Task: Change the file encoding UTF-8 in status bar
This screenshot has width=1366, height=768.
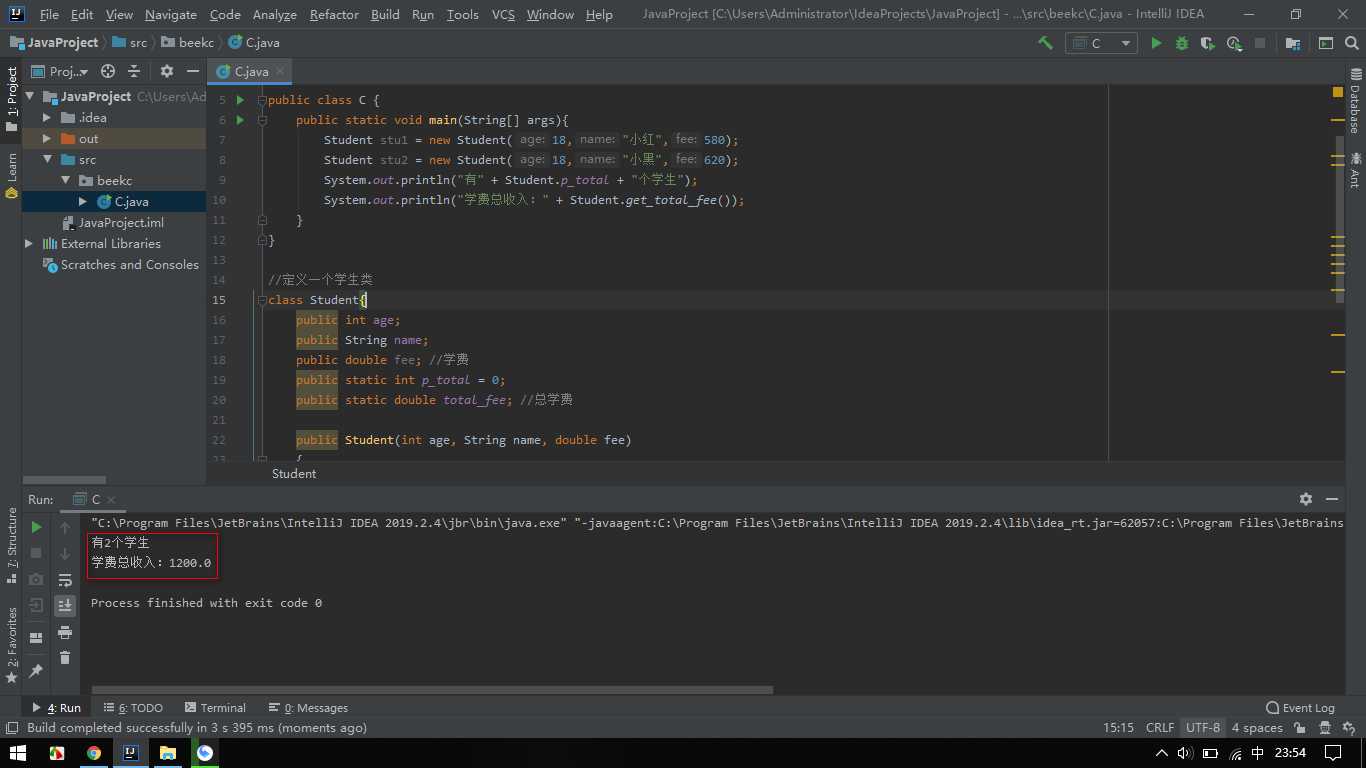Action: 1203,727
